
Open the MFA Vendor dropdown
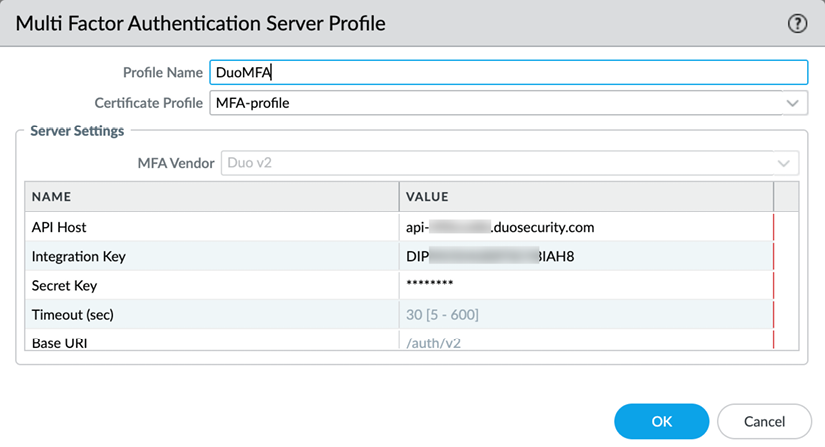pyautogui.click(x=510, y=163)
